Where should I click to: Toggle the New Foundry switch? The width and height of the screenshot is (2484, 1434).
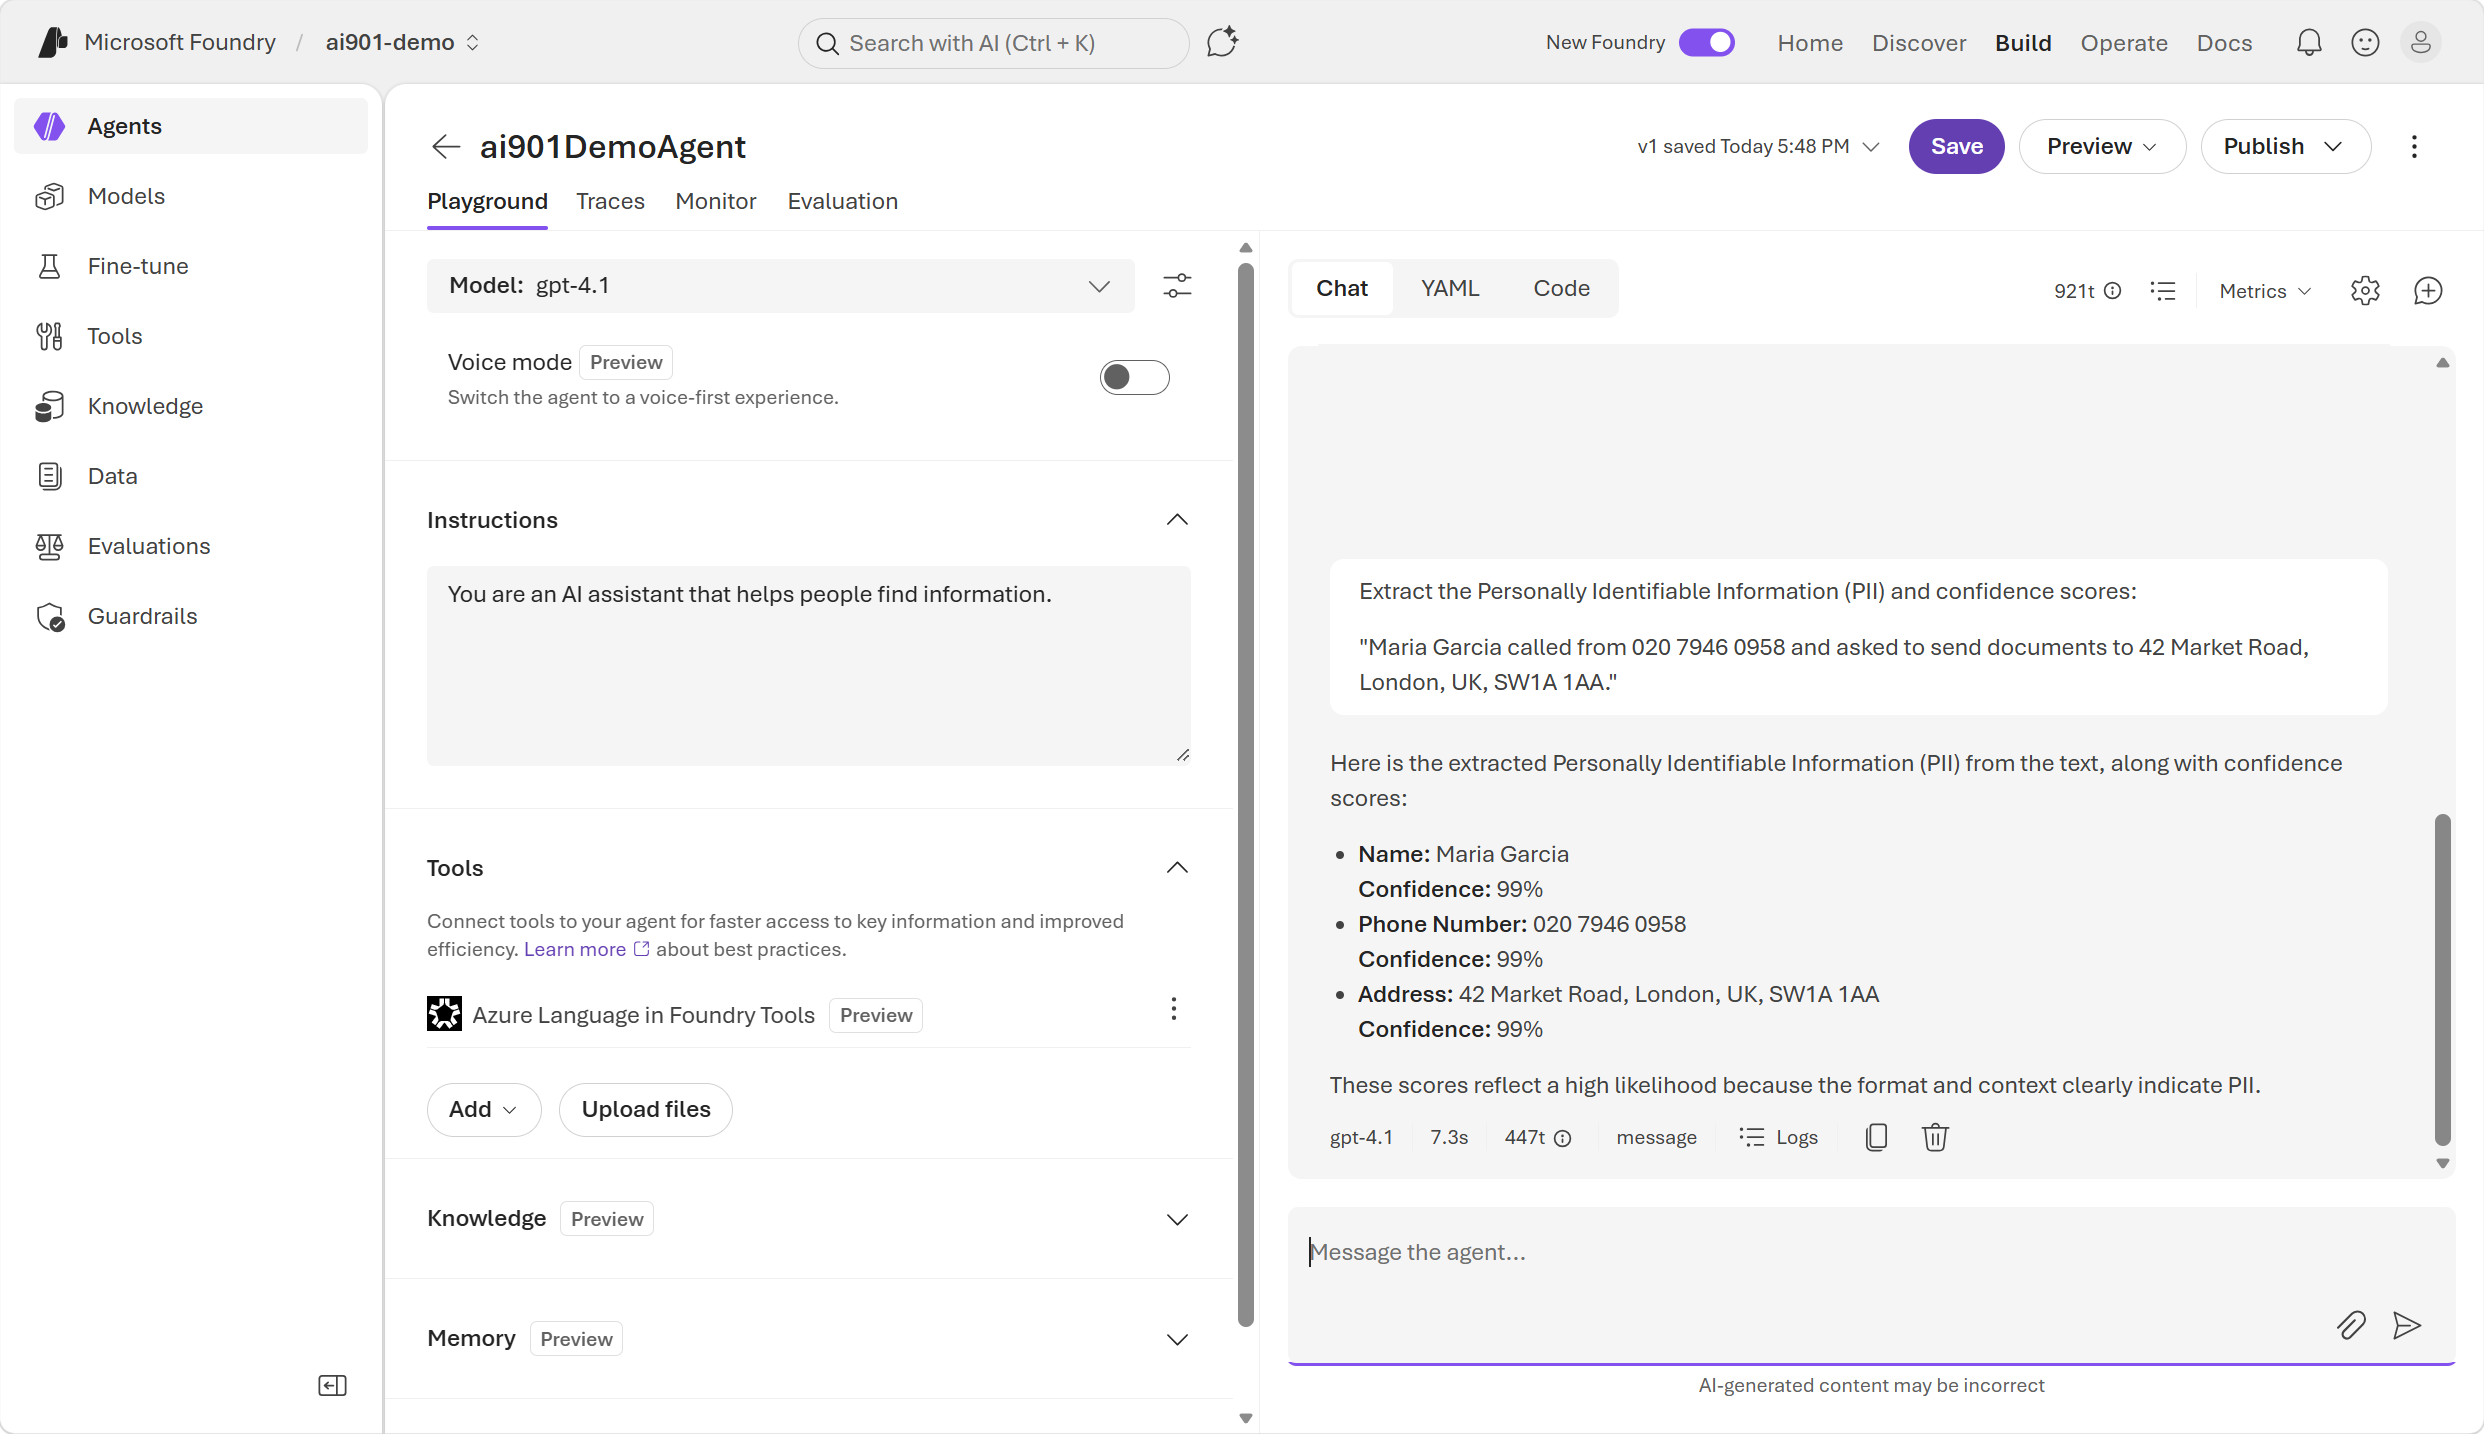(1707, 42)
